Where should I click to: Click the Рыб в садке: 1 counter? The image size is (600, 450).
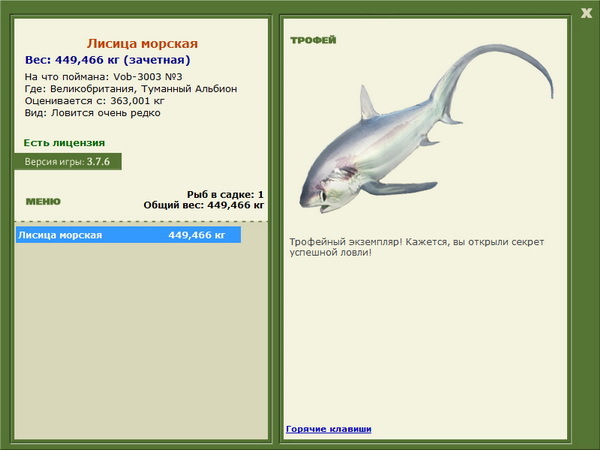tap(225, 195)
